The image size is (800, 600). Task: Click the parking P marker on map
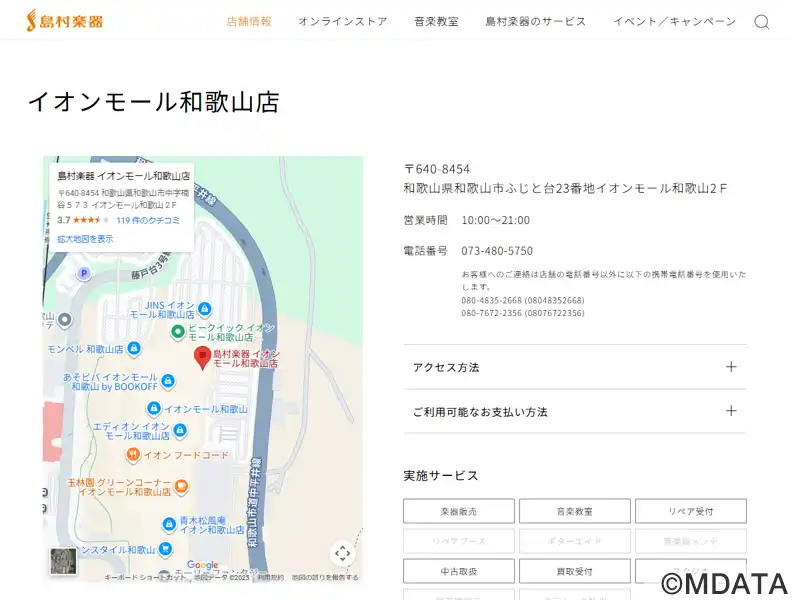pyautogui.click(x=84, y=273)
